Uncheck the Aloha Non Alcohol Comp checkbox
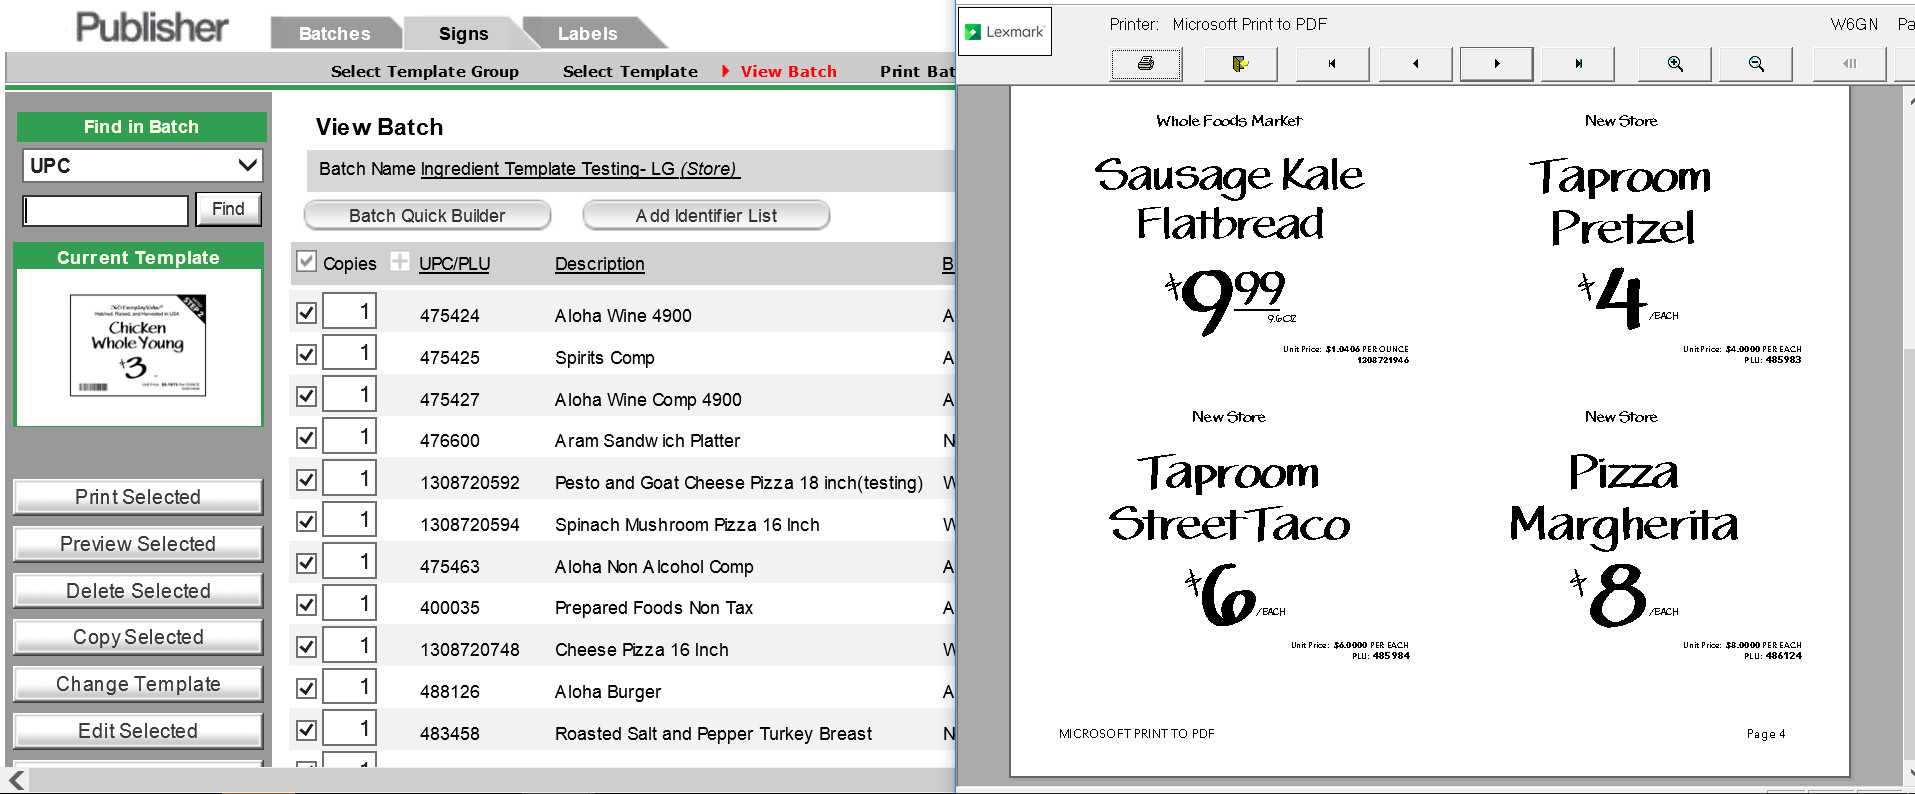Image resolution: width=1915 pixels, height=794 pixels. [x=307, y=564]
